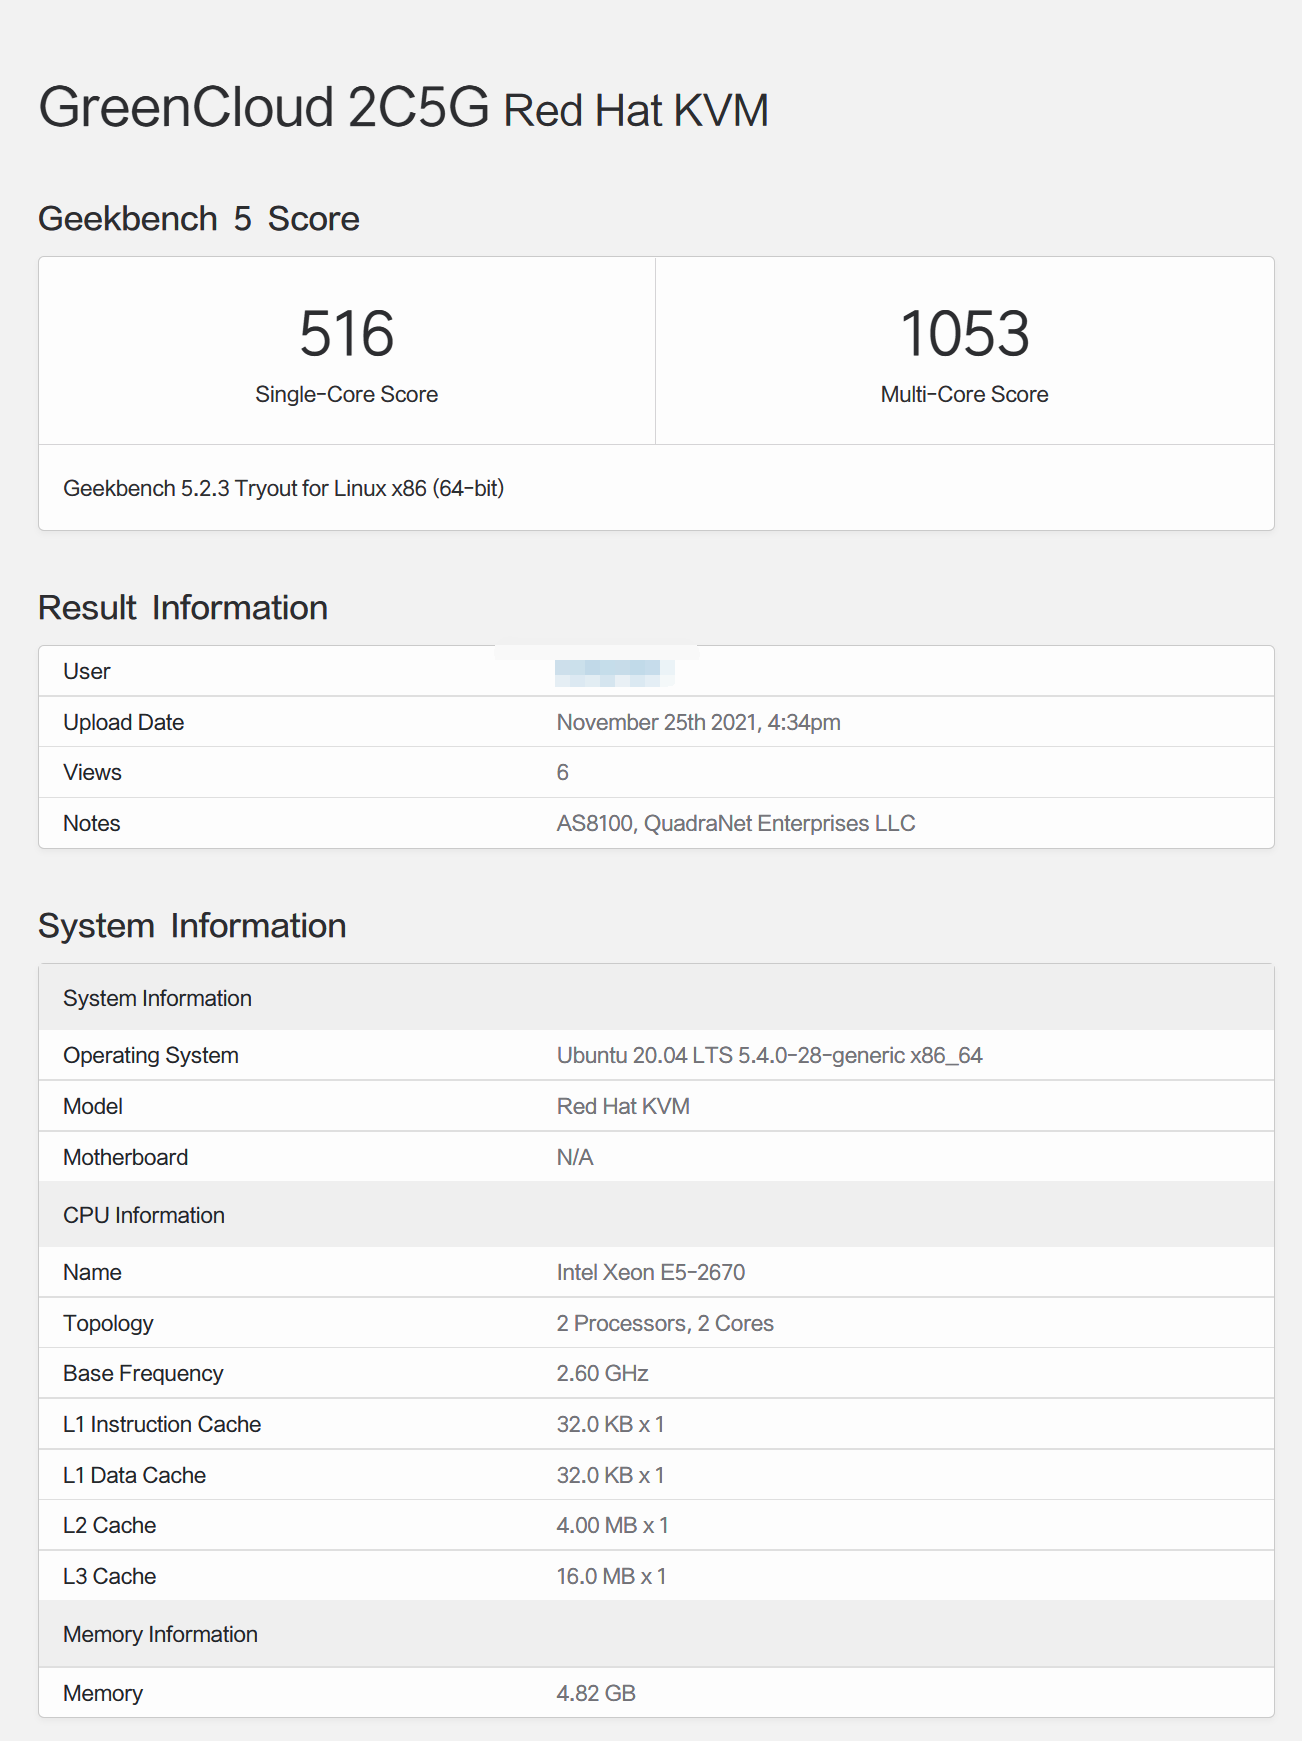Click the 'Operating System' label

point(151,1056)
